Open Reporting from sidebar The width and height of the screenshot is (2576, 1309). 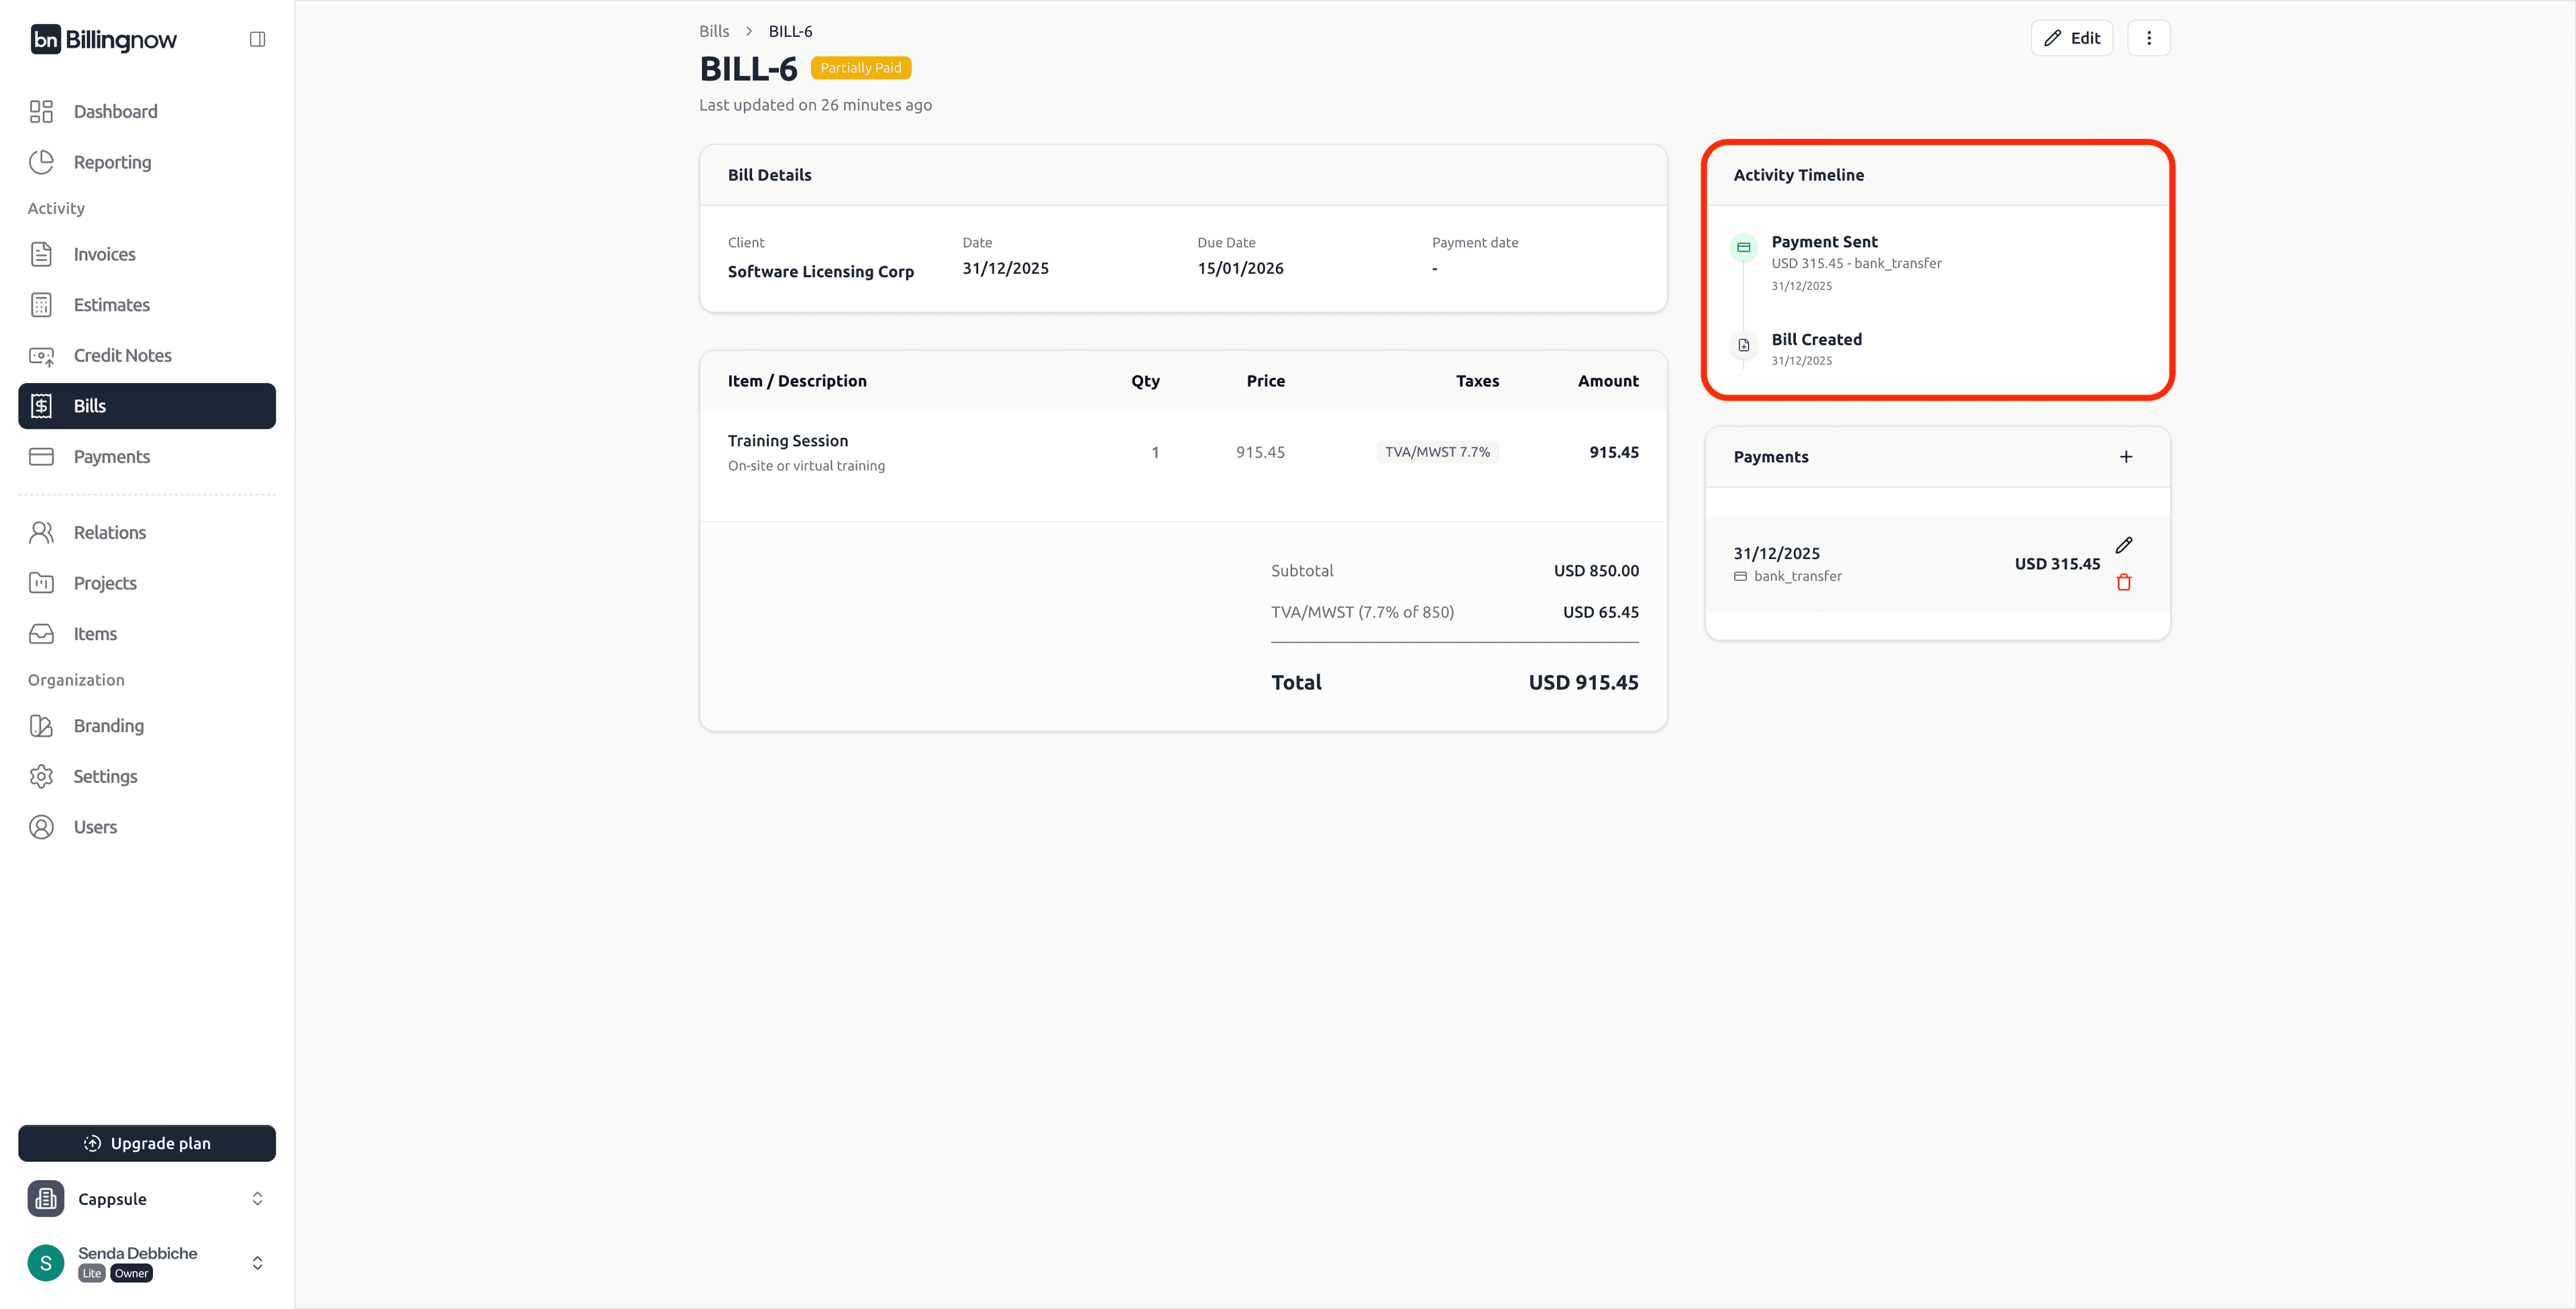point(112,162)
